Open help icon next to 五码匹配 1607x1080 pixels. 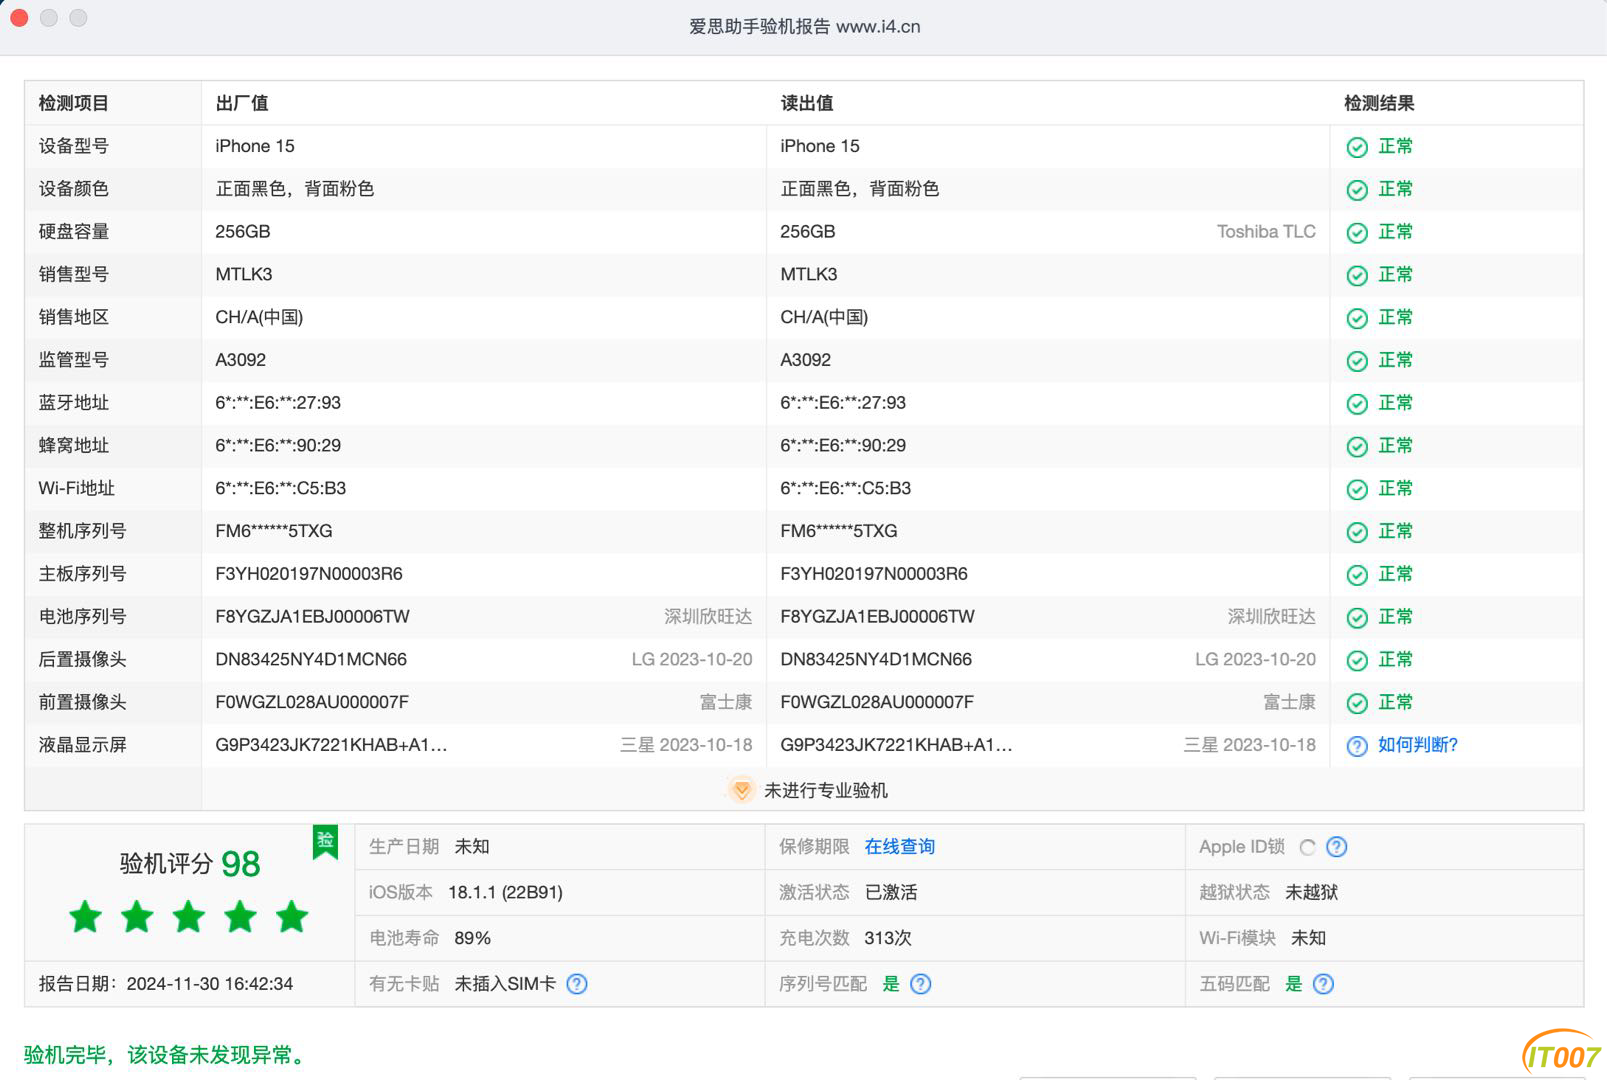1323,984
